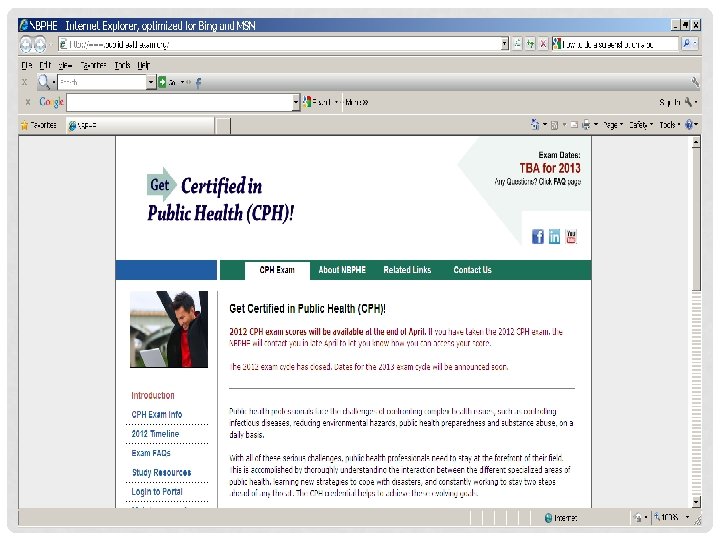
Task: Open the zoom level dropdown in status bar
Action: (x=687, y=518)
